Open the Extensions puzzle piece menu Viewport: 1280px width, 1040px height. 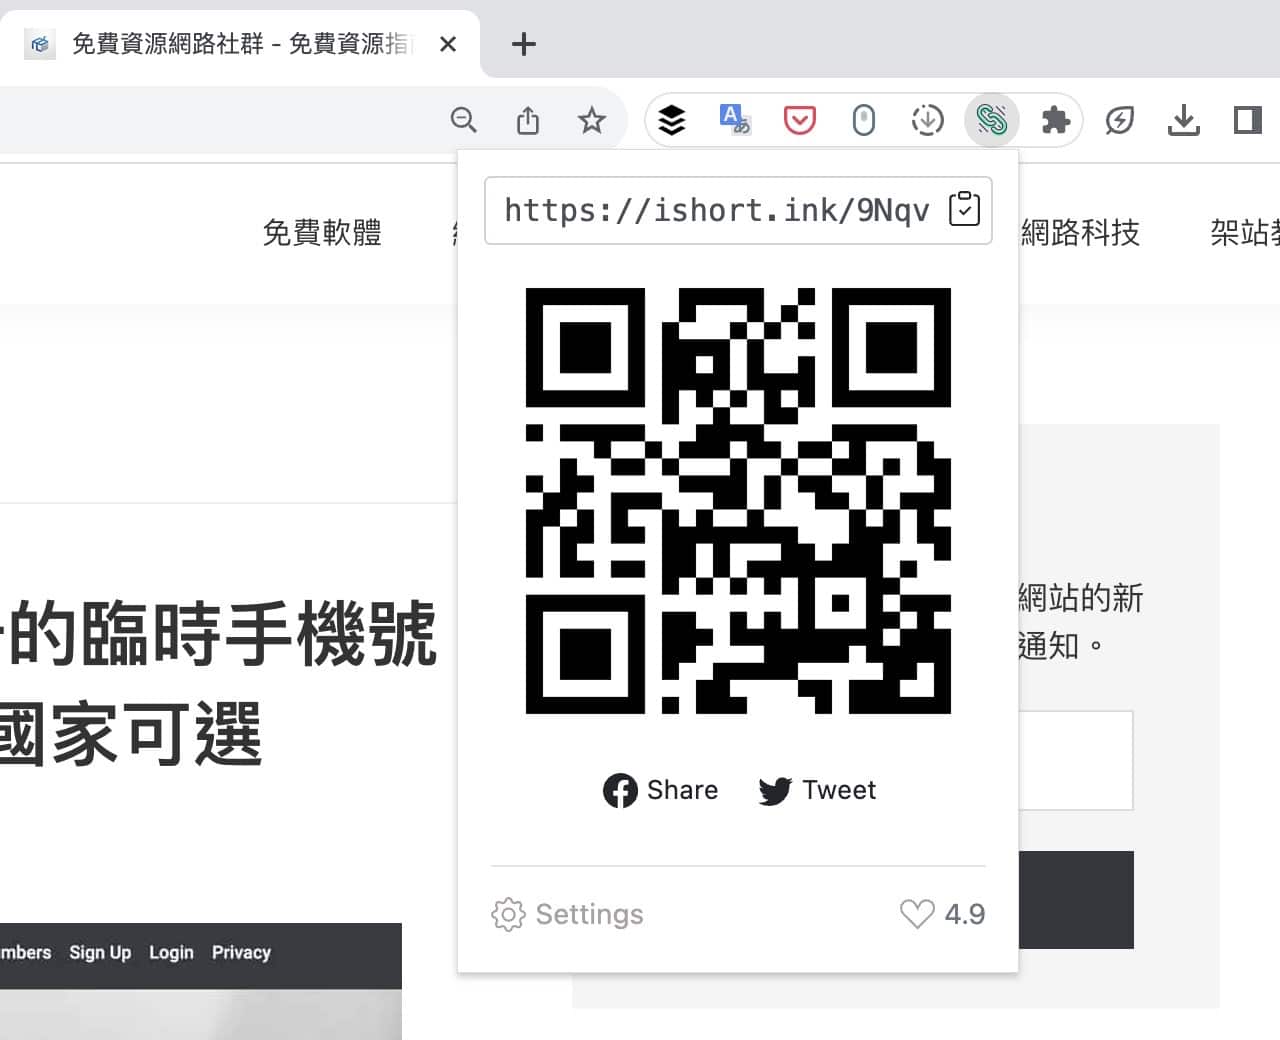1056,121
